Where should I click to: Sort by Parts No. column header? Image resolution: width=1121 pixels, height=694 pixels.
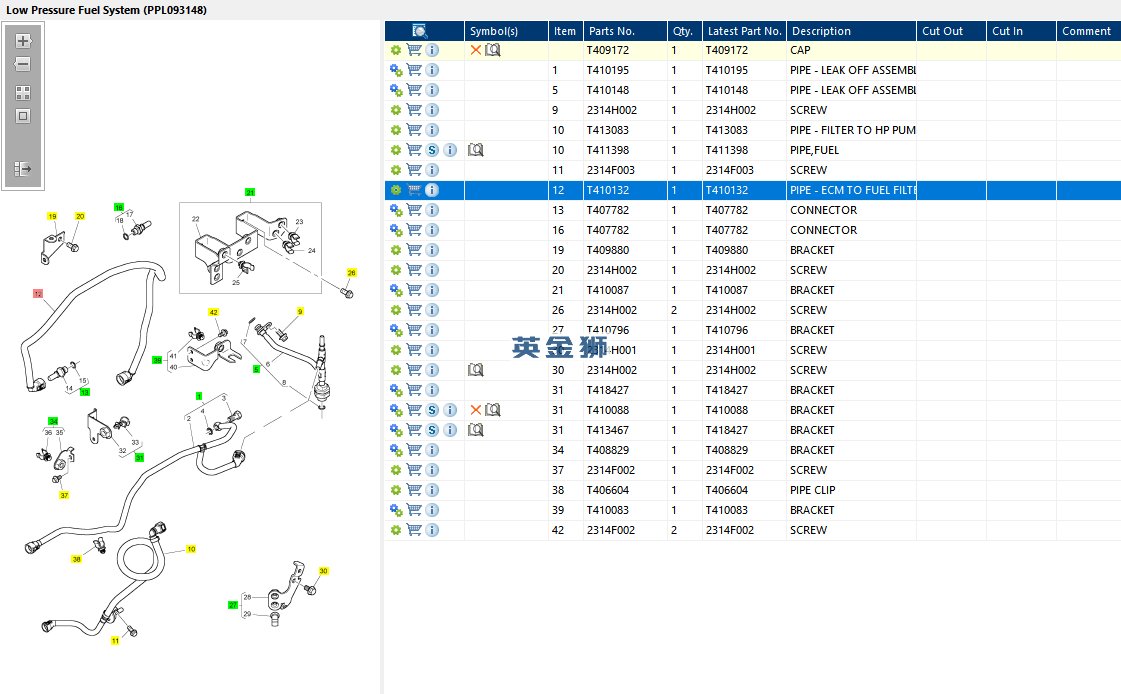click(x=625, y=31)
